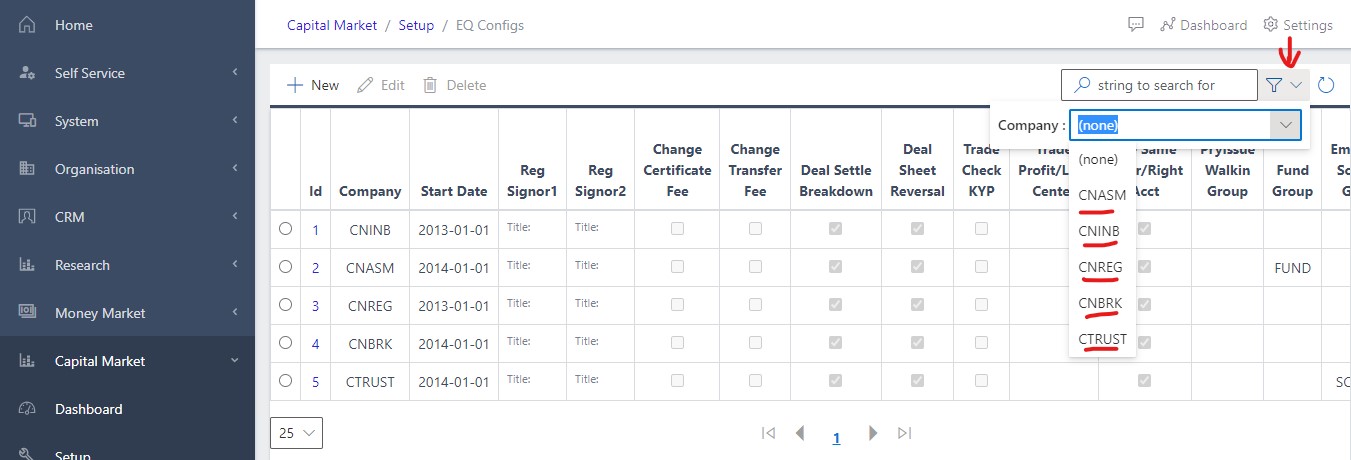The width and height of the screenshot is (1351, 460).
Task: Expand the CRM menu chevron
Action: pos(234,217)
